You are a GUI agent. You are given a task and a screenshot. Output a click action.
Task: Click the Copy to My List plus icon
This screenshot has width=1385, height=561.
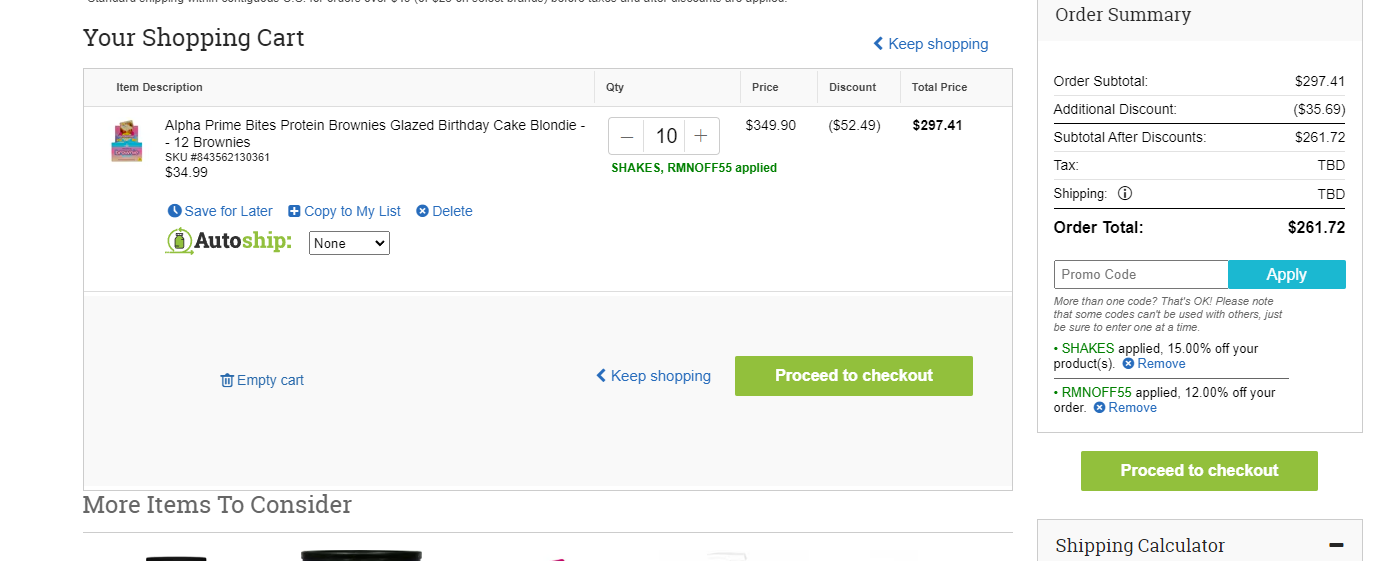(294, 211)
